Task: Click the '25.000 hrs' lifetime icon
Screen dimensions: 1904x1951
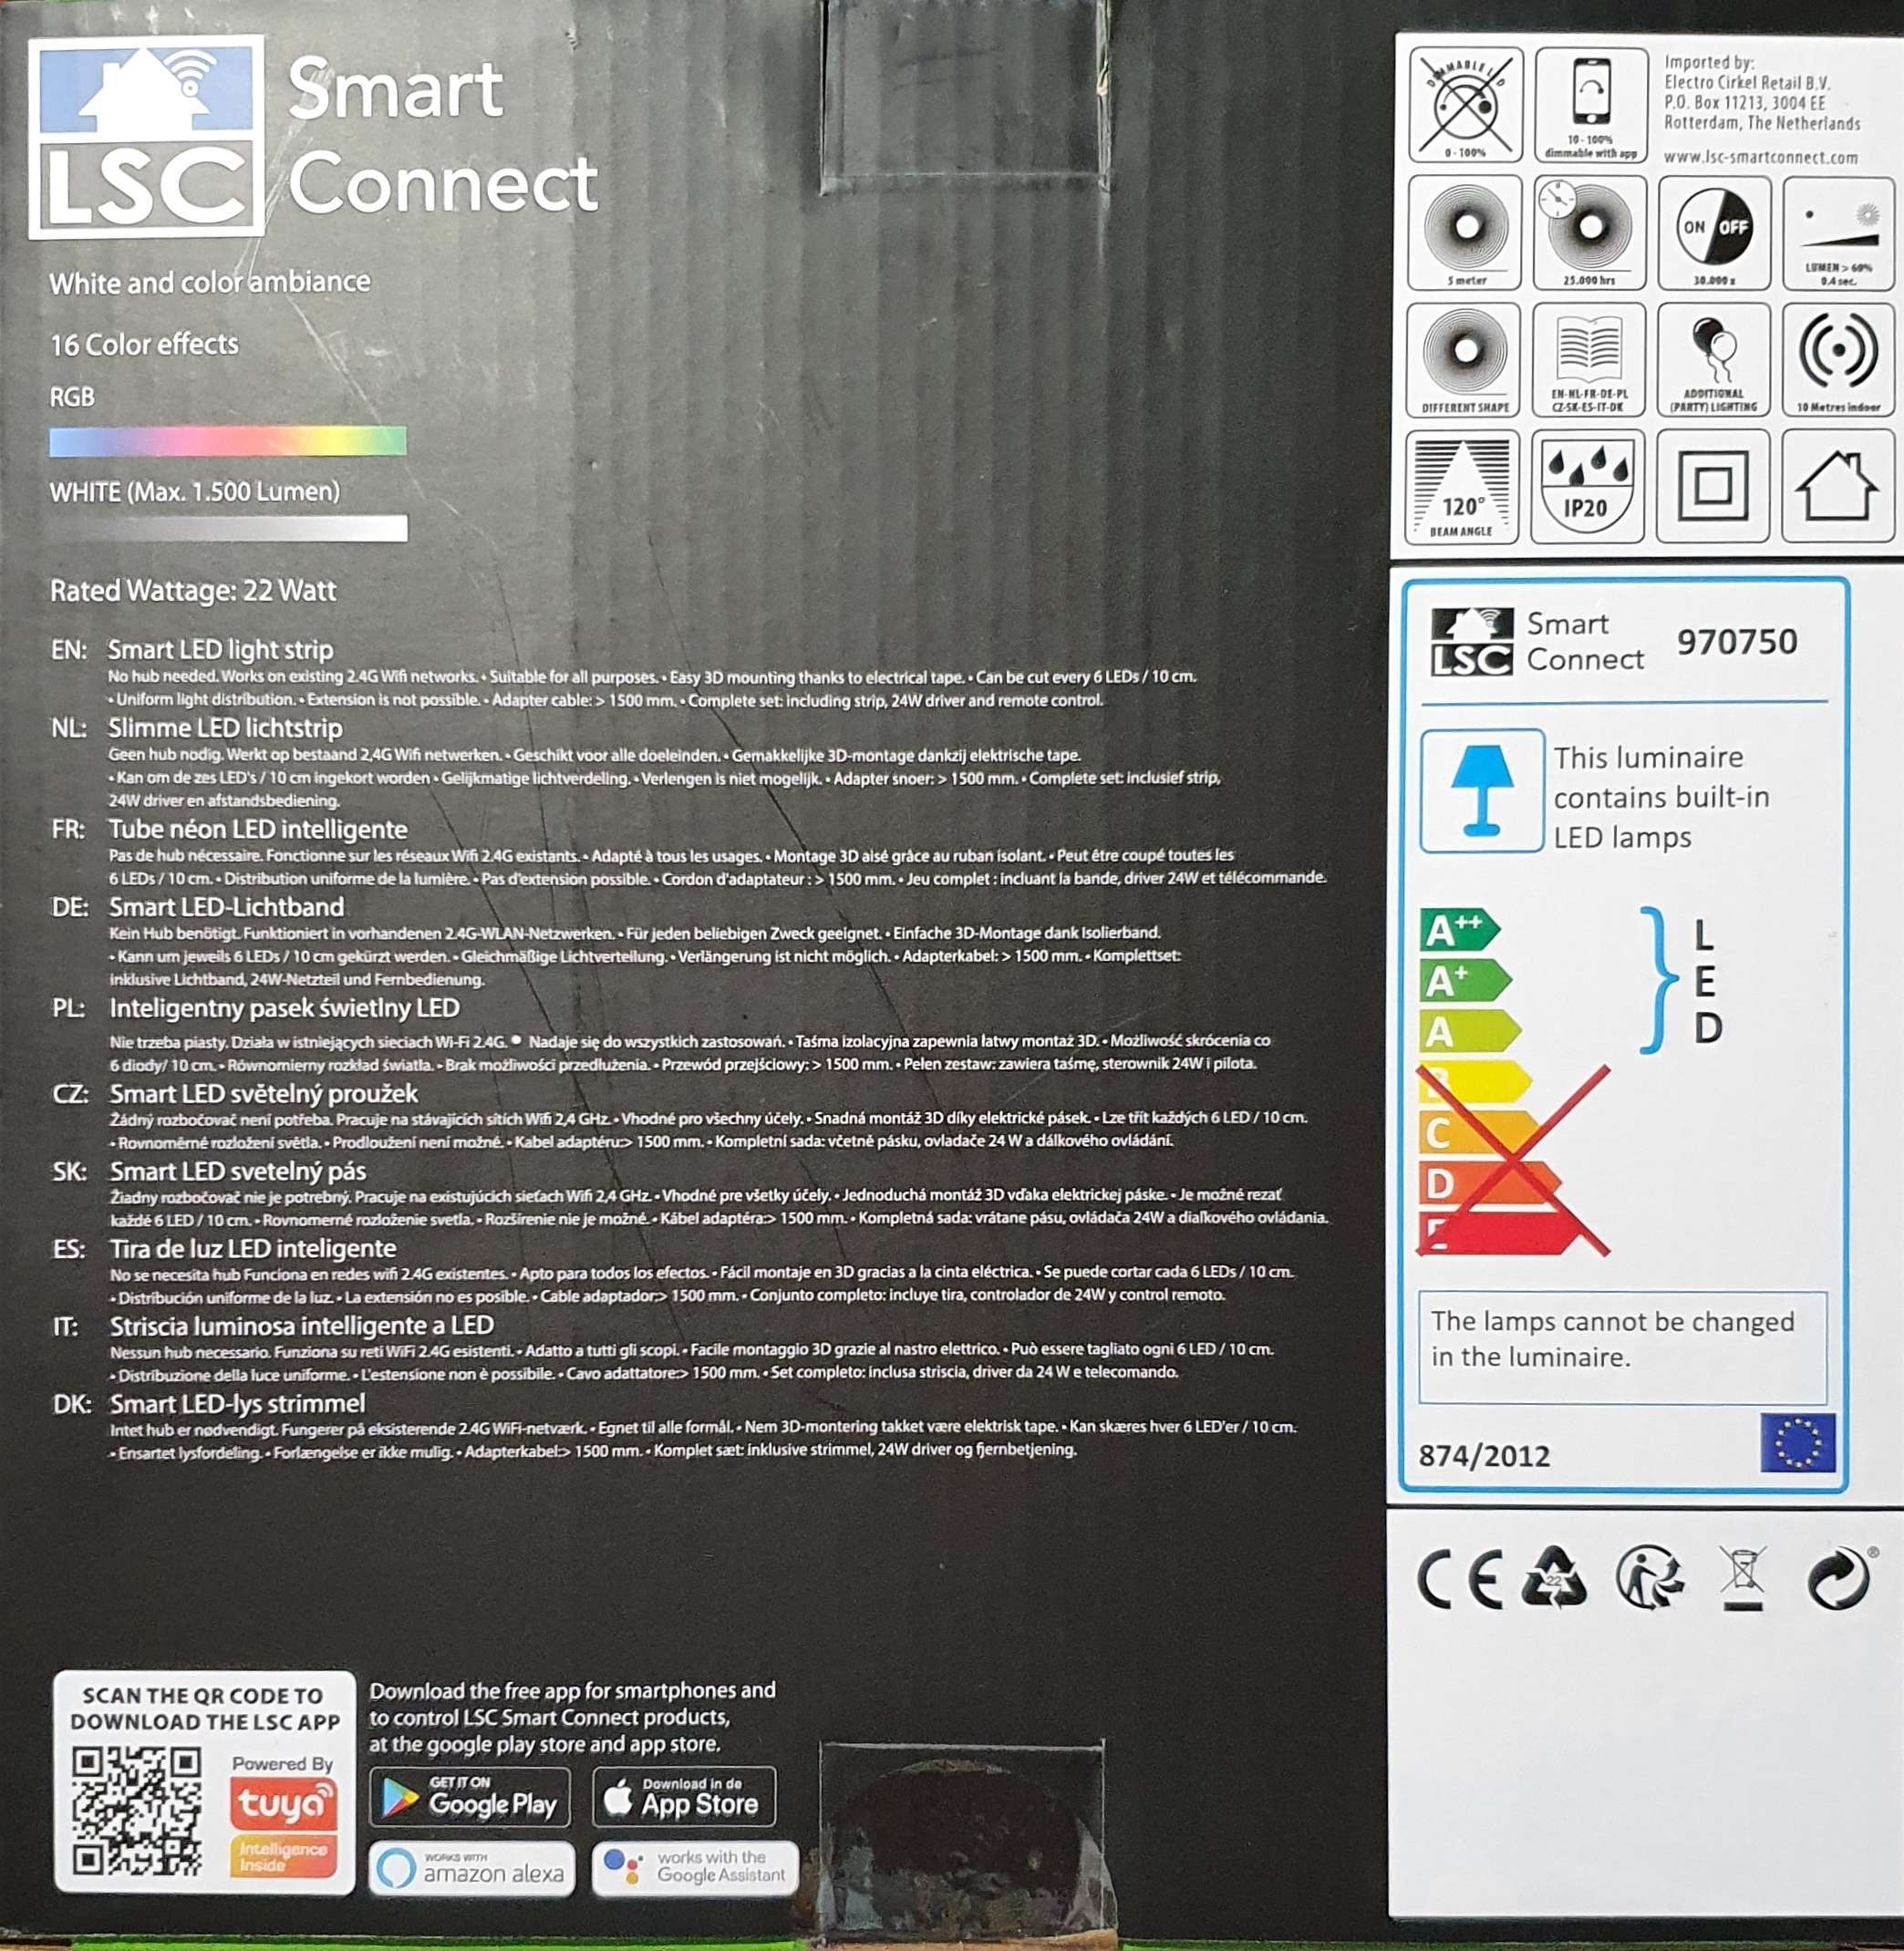Action: (x=1590, y=233)
